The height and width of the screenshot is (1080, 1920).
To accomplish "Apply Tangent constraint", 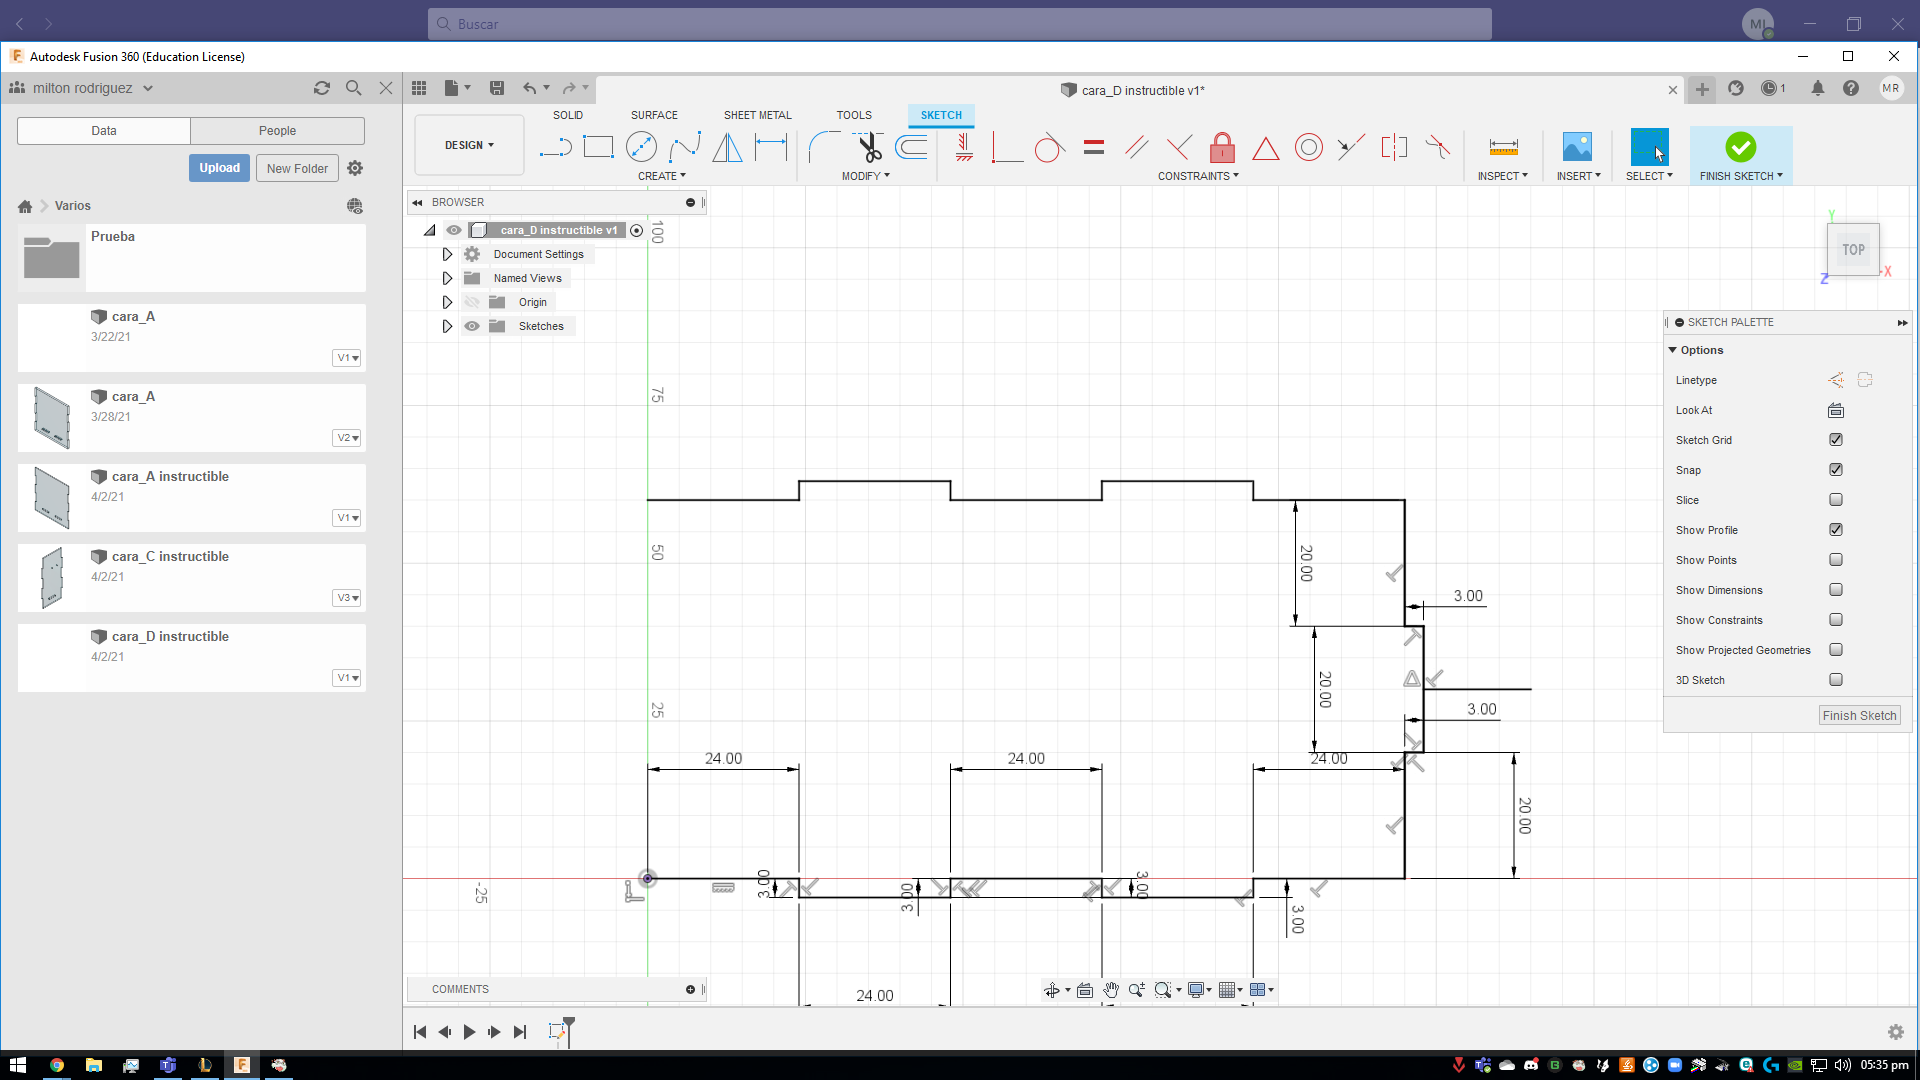I will (1049, 148).
